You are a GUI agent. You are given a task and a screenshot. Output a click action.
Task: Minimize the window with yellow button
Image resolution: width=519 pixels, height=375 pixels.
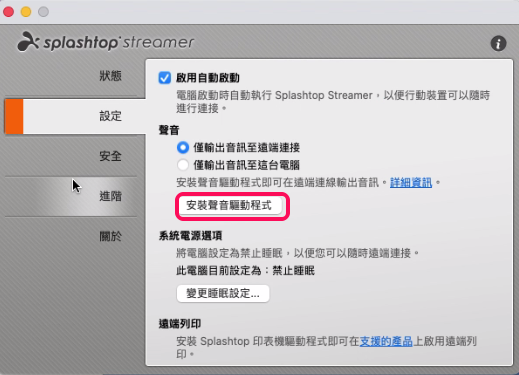pyautogui.click(x=26, y=12)
